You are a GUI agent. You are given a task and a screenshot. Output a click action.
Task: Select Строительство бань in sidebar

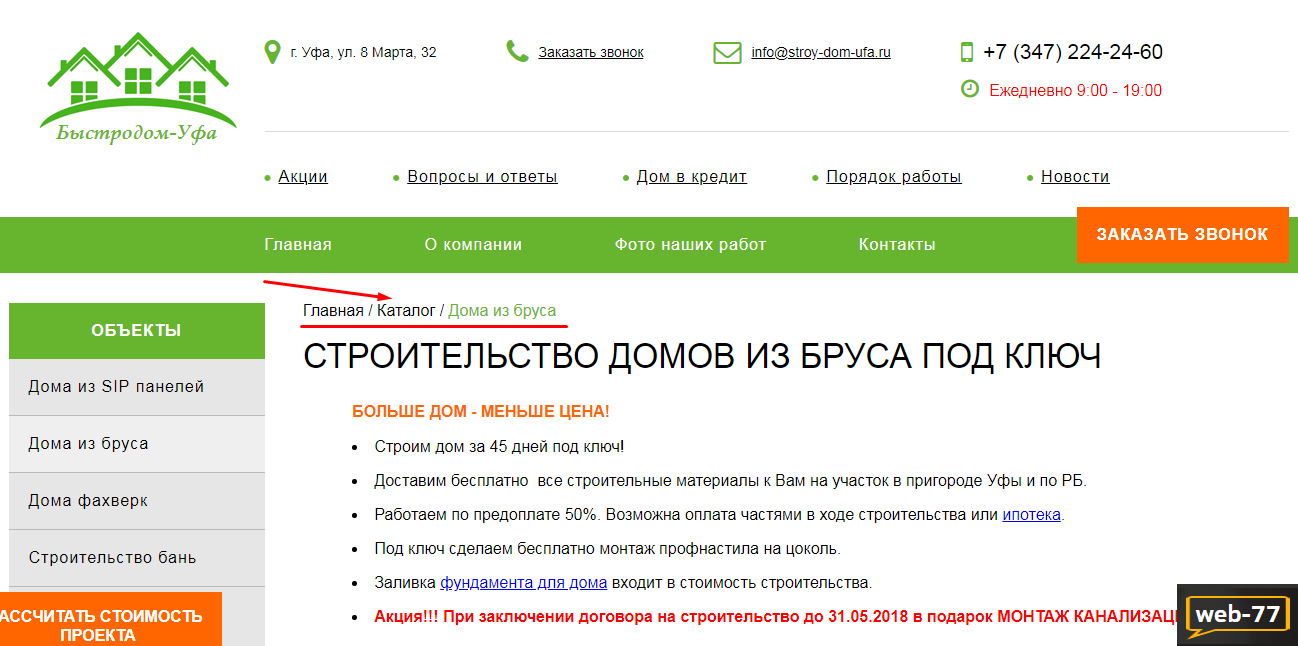click(137, 558)
